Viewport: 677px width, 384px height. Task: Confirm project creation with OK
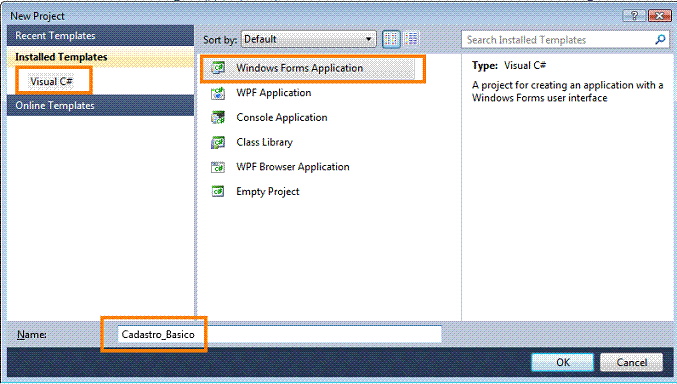563,362
